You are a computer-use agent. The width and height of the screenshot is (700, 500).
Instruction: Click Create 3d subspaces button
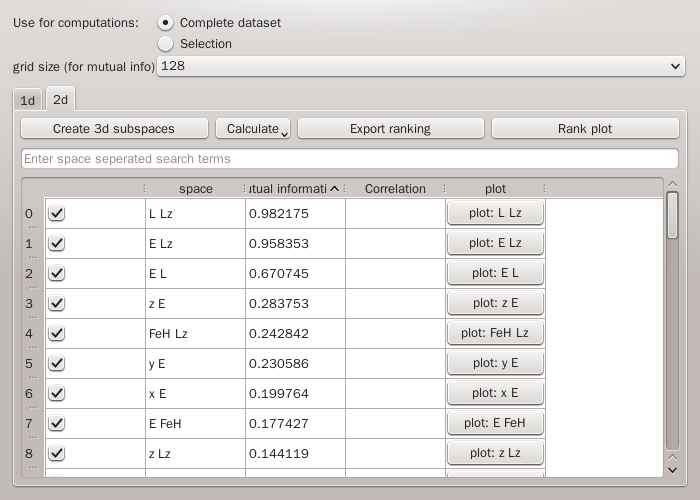click(114, 129)
